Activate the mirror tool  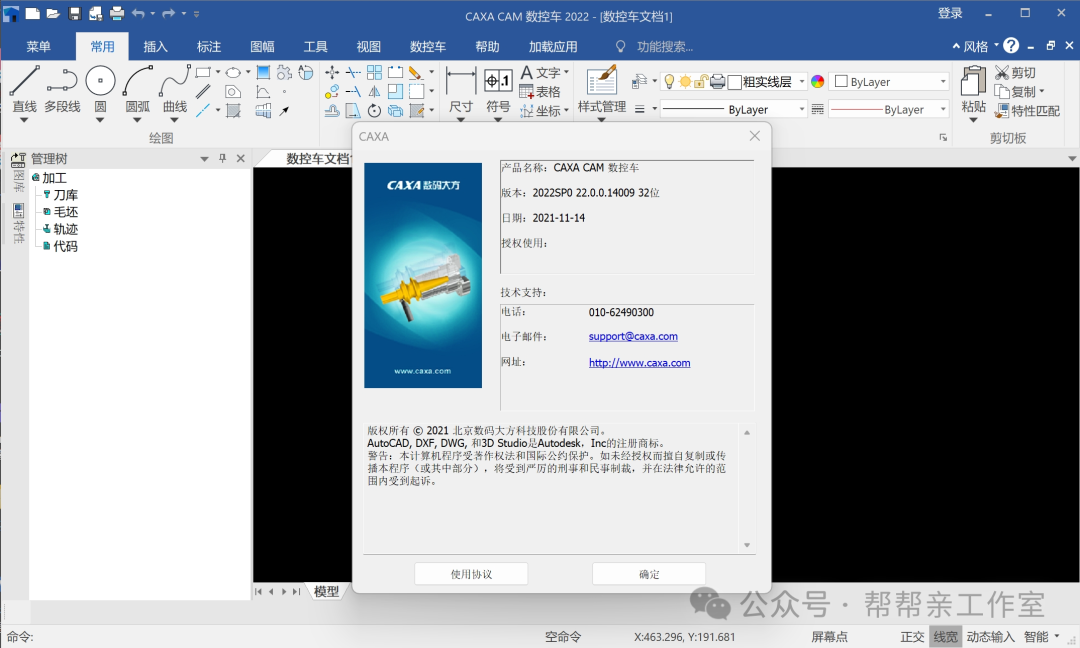pyautogui.click(x=374, y=92)
